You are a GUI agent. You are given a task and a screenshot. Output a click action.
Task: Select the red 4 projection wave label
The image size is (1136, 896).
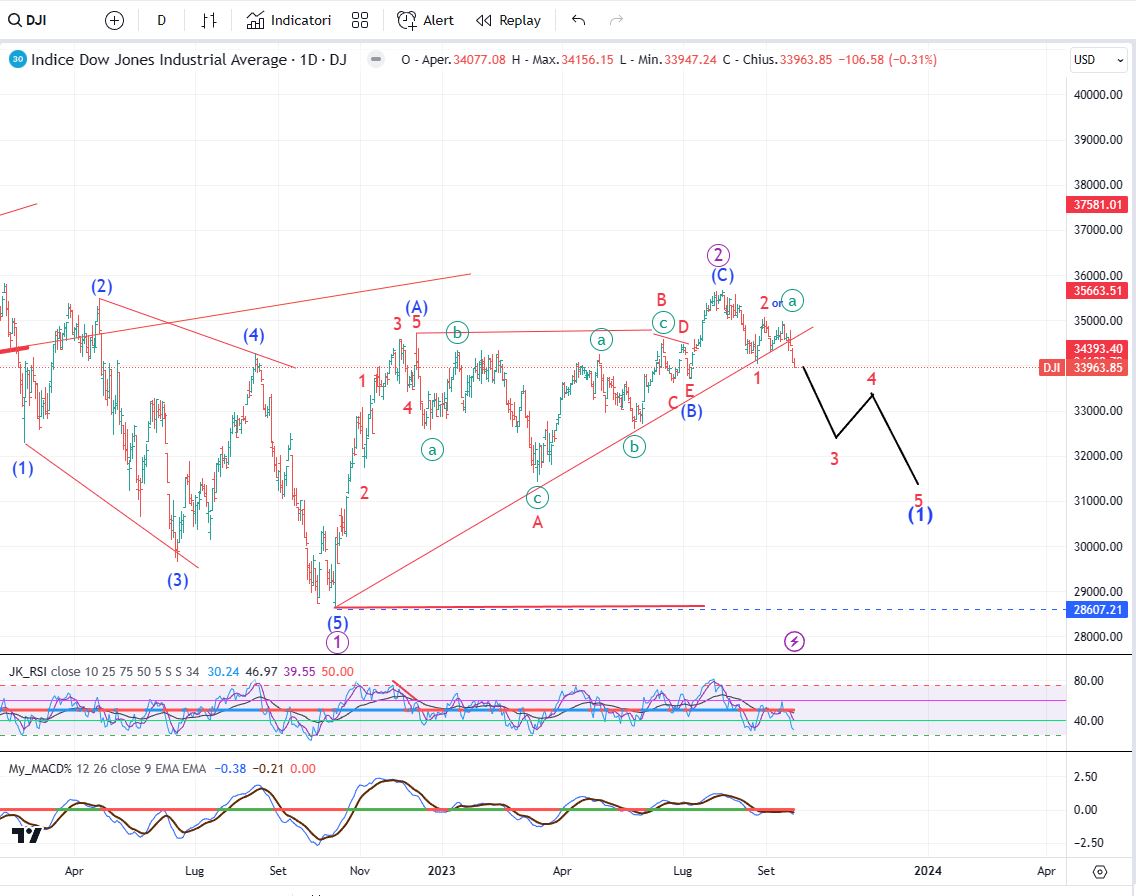872,379
